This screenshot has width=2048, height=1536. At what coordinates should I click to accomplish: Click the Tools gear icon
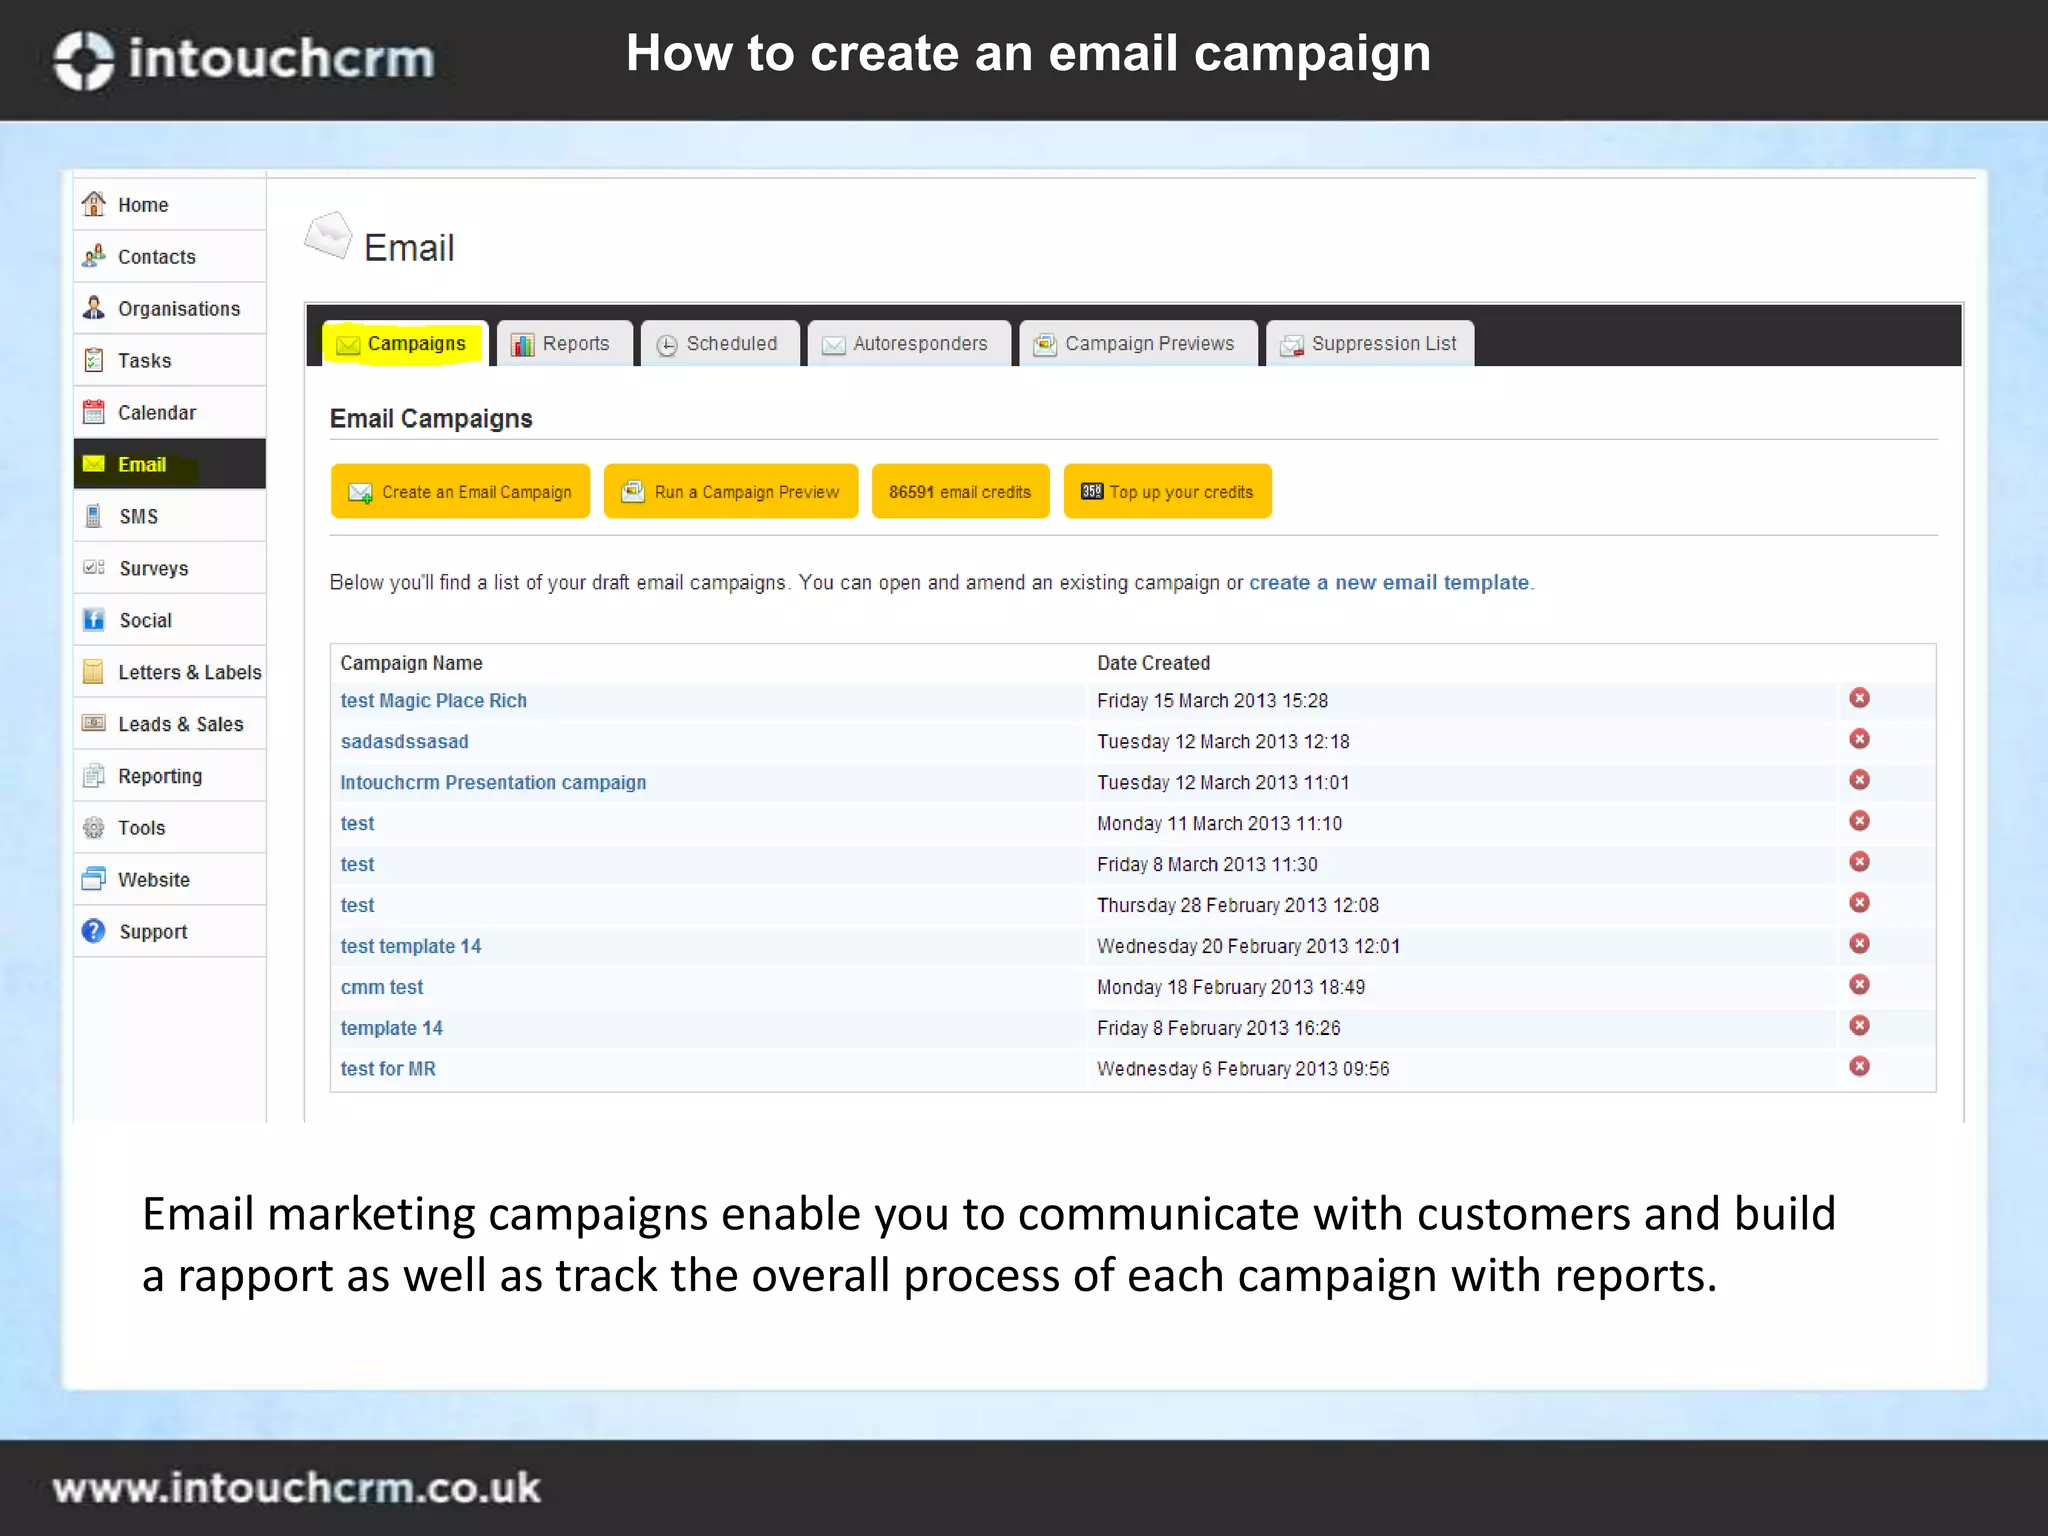94,828
